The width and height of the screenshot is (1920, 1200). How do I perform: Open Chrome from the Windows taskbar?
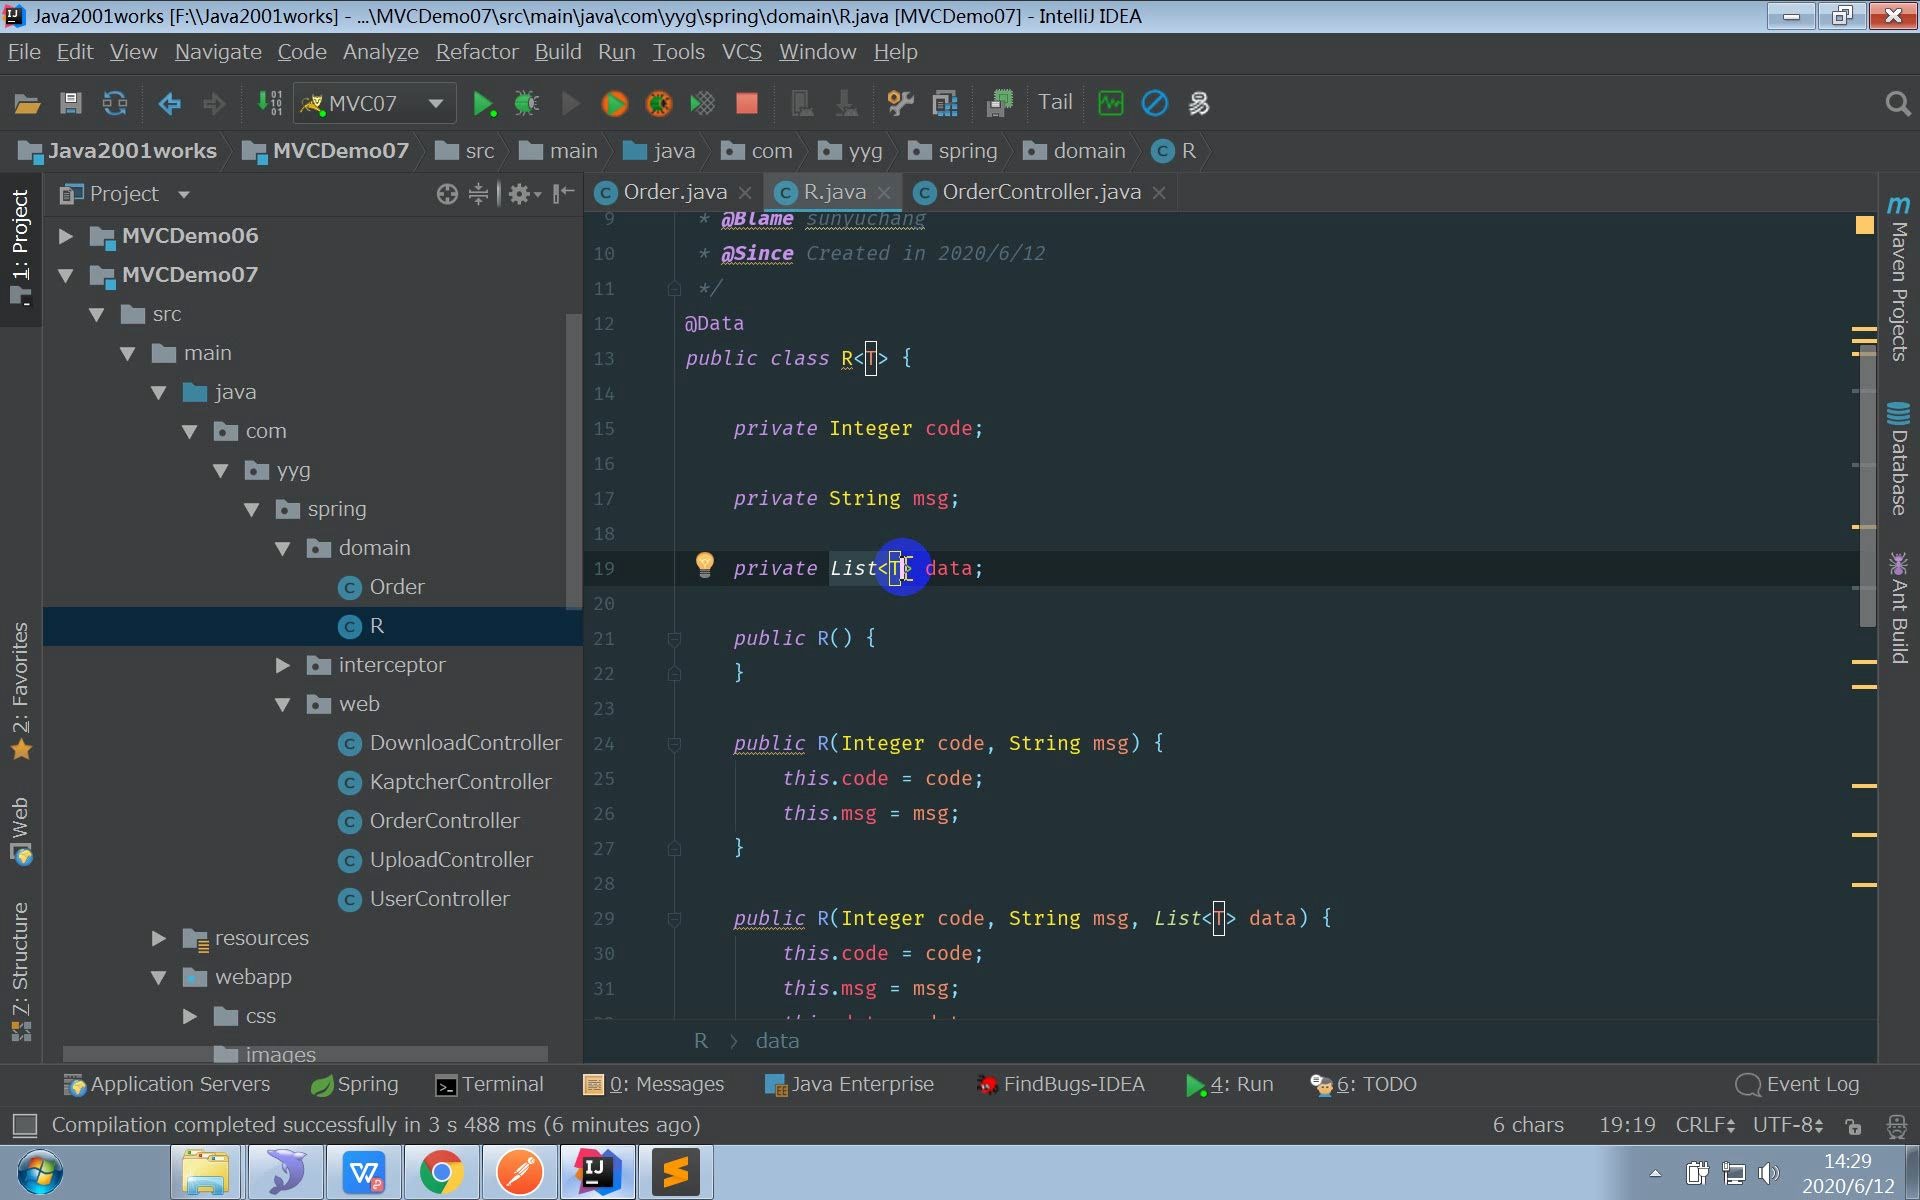(441, 1172)
